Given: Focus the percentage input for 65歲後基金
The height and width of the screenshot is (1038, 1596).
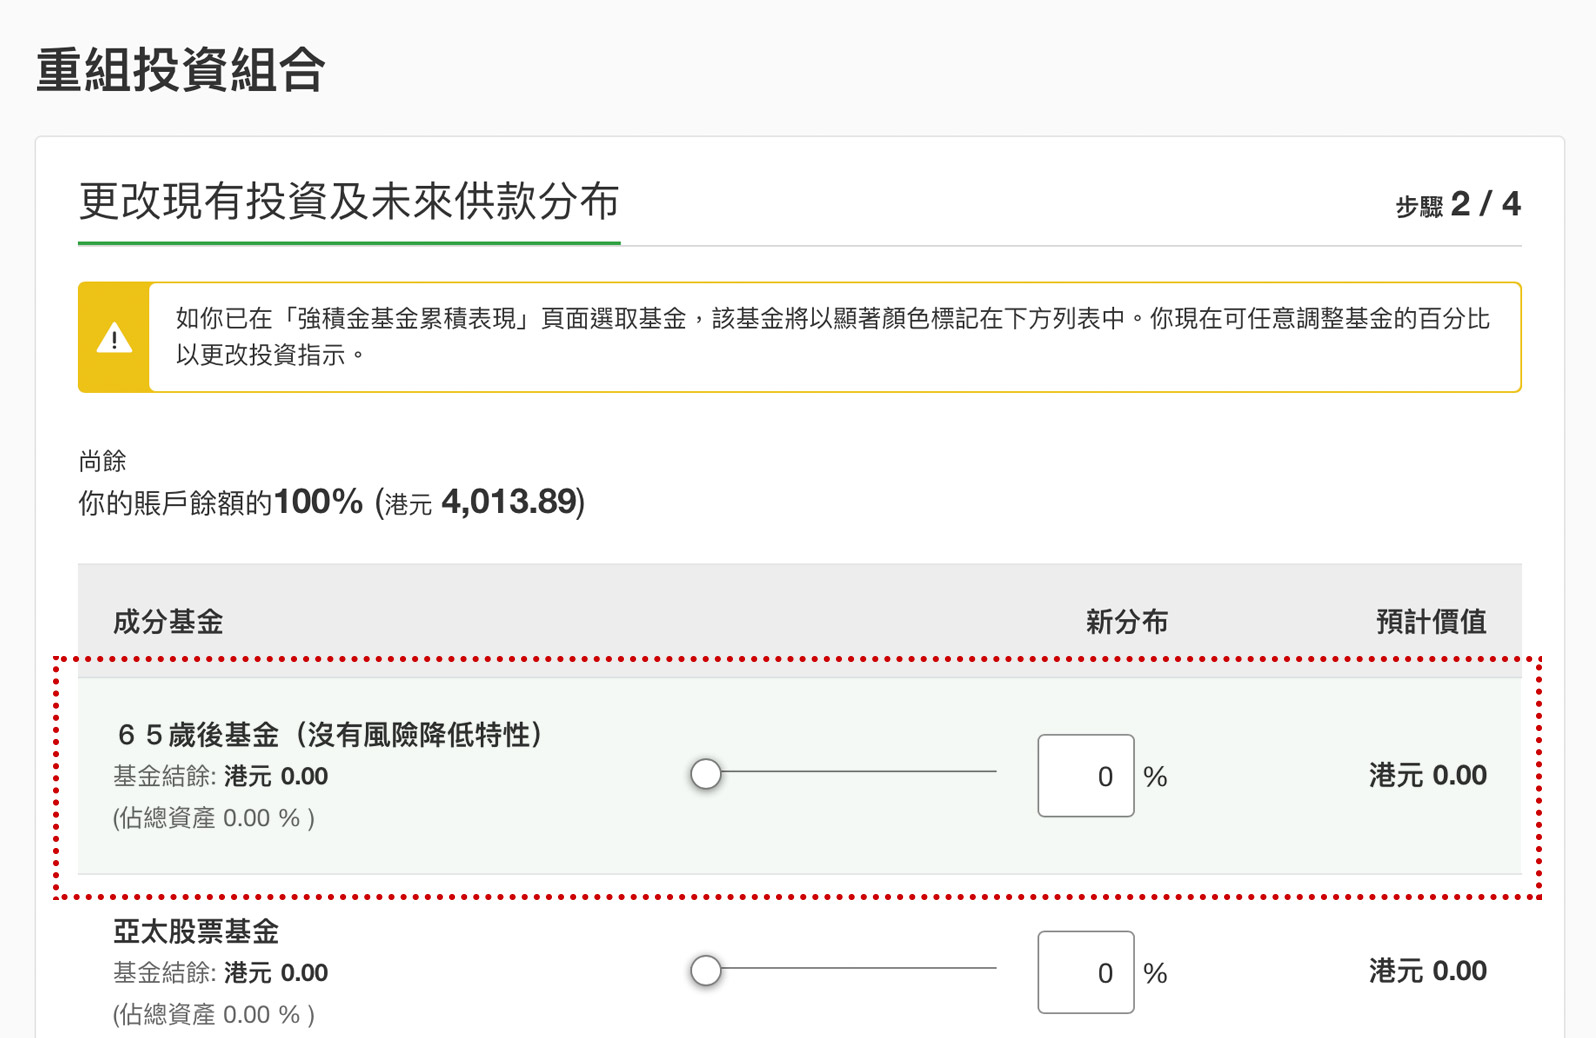Looking at the screenshot, I should [1086, 776].
